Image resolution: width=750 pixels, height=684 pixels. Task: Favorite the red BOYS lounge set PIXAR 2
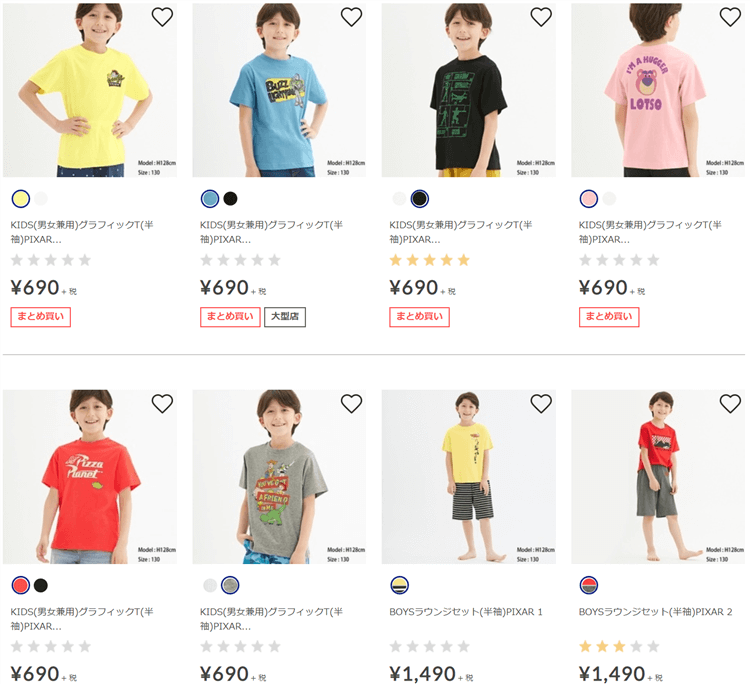(730, 404)
